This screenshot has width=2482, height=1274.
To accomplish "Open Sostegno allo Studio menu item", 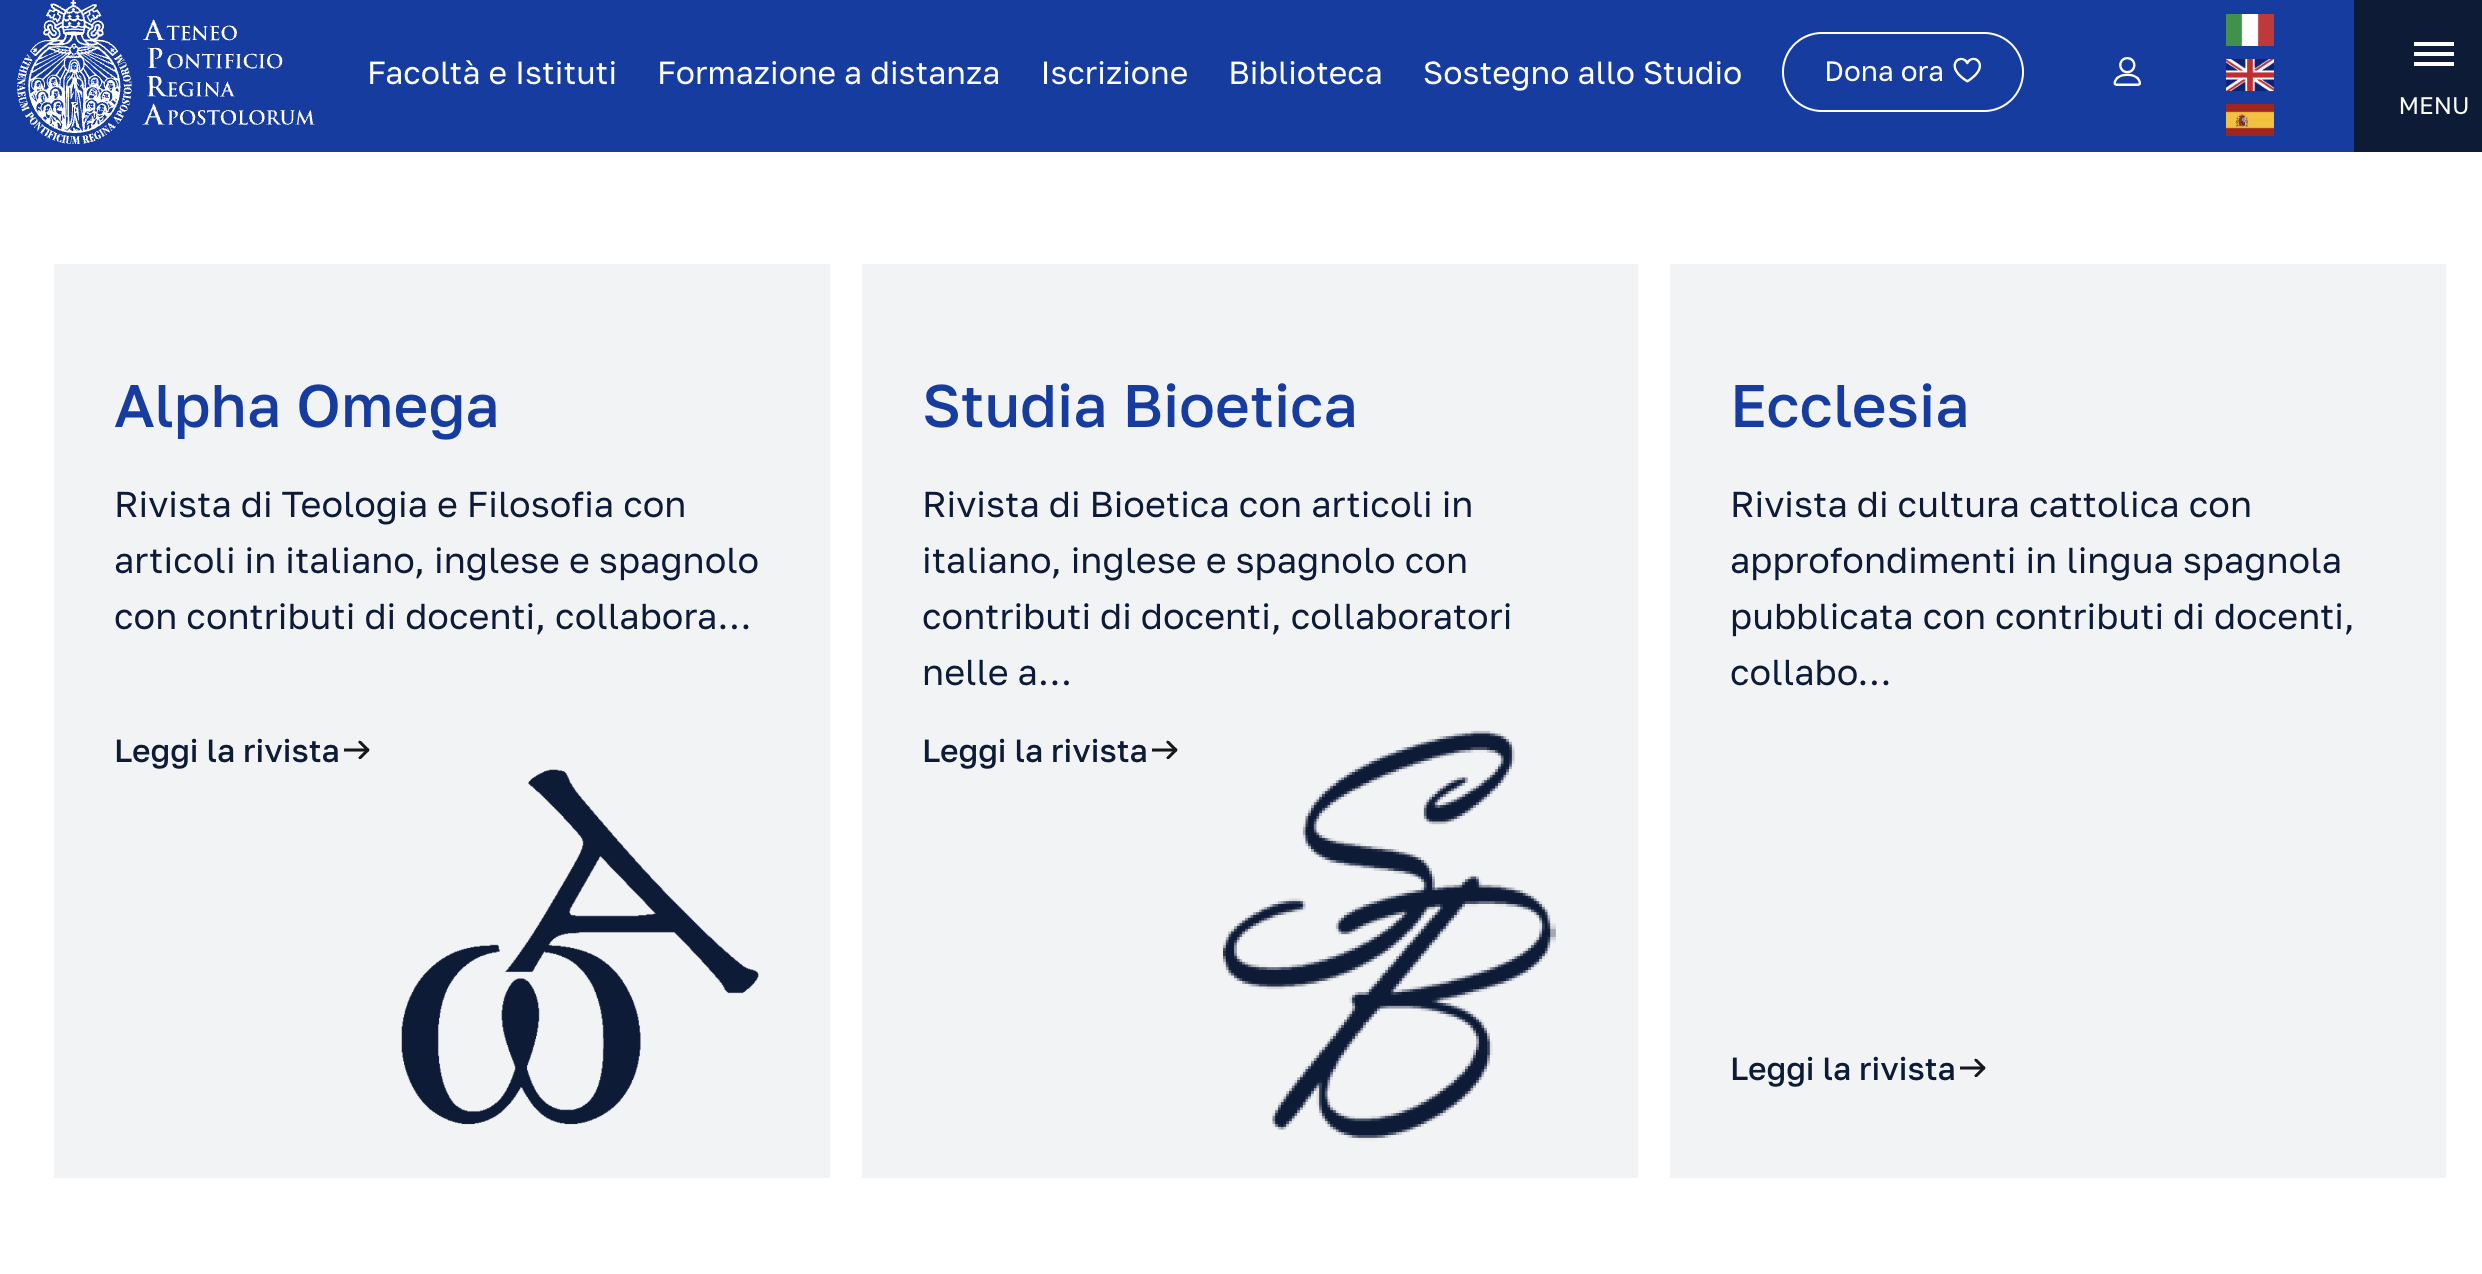I will 1582,73.
